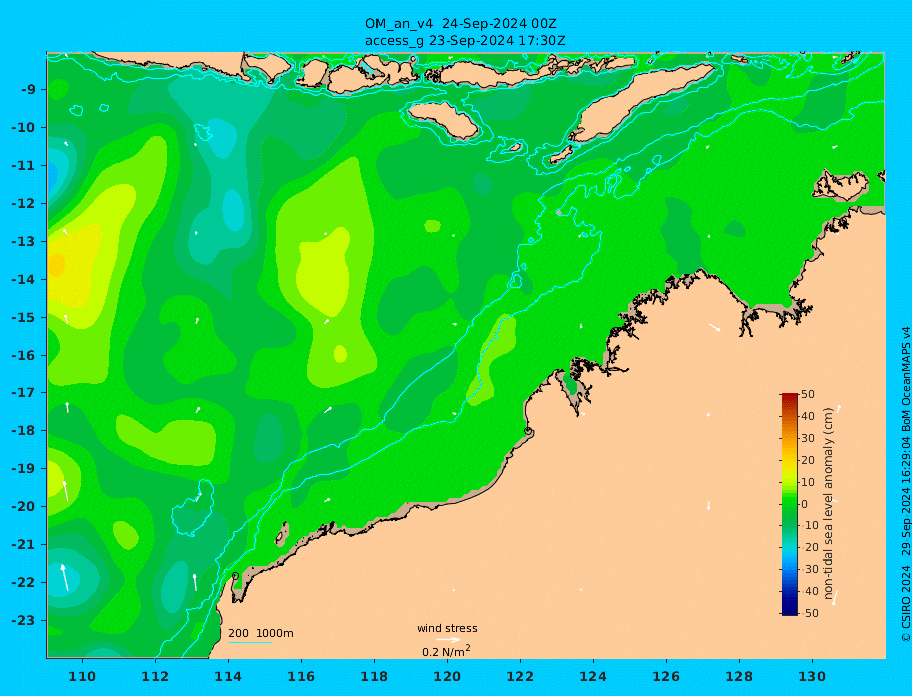Click the wind stress legend arrow
Viewport: 912px width, 696px height.
click(x=448, y=640)
